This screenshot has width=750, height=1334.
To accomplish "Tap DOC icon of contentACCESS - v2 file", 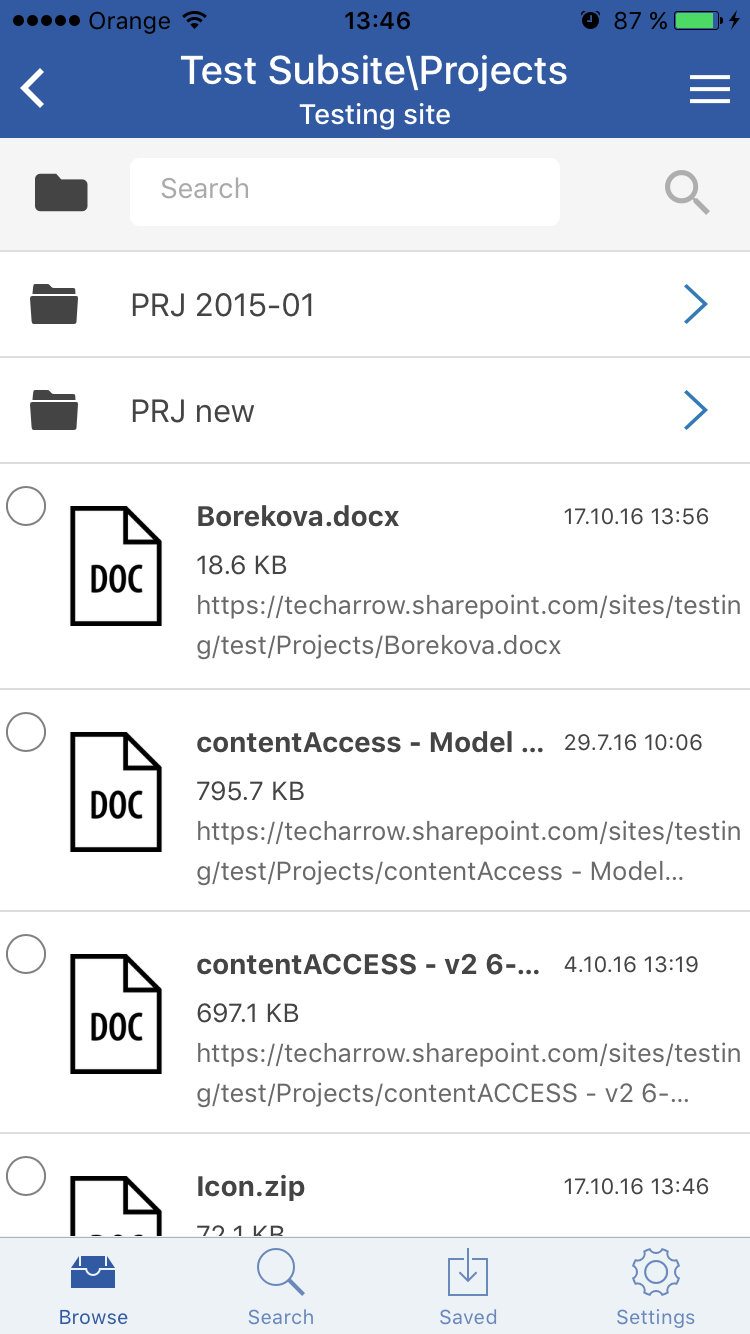I will [116, 1014].
